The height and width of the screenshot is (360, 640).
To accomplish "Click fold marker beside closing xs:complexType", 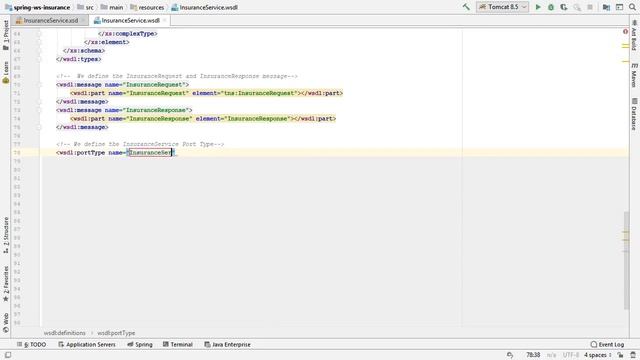I will (40, 33).
